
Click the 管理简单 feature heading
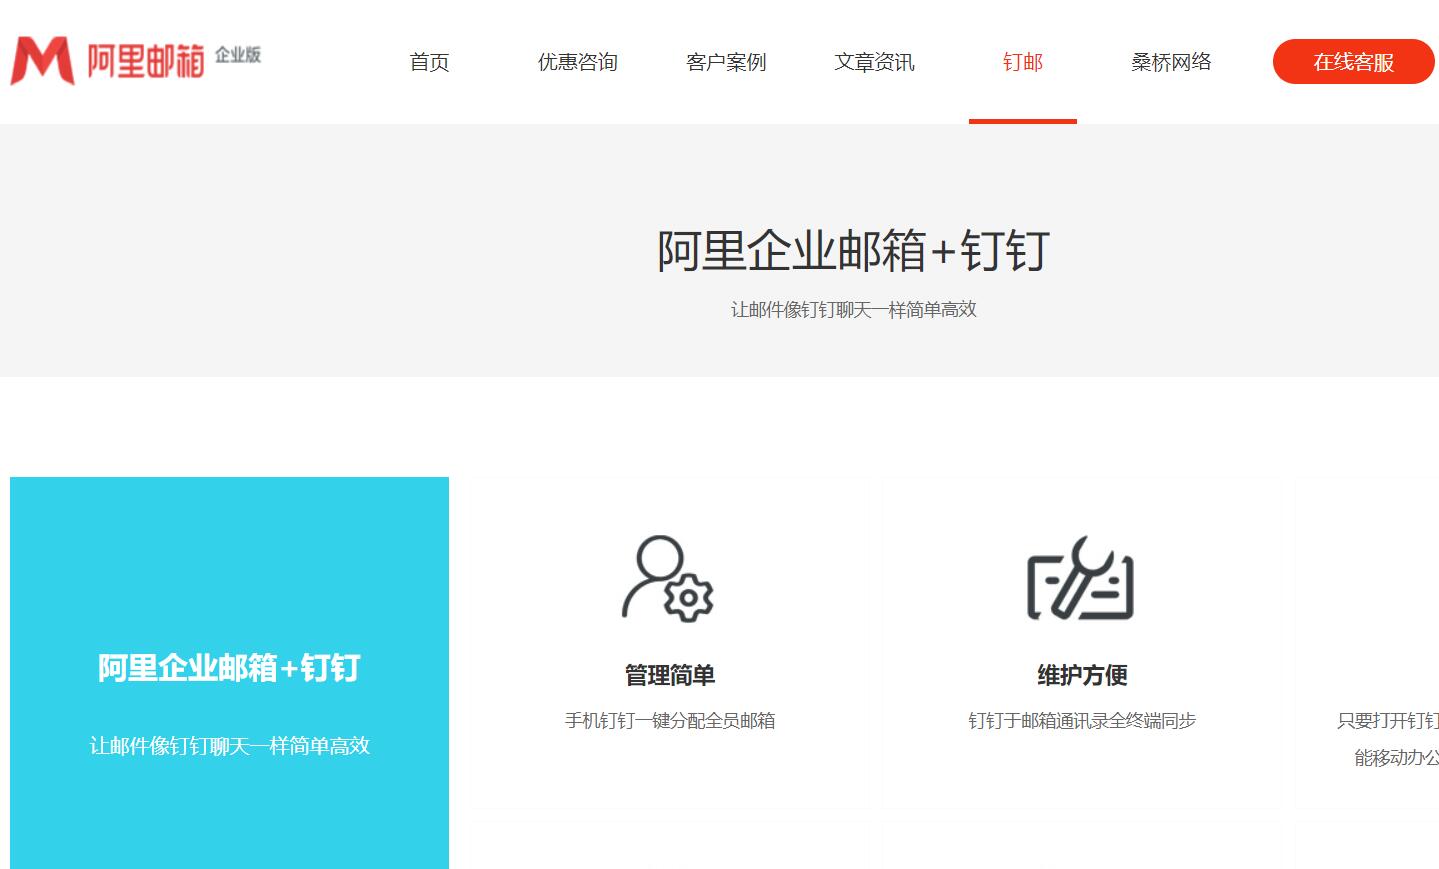669,676
